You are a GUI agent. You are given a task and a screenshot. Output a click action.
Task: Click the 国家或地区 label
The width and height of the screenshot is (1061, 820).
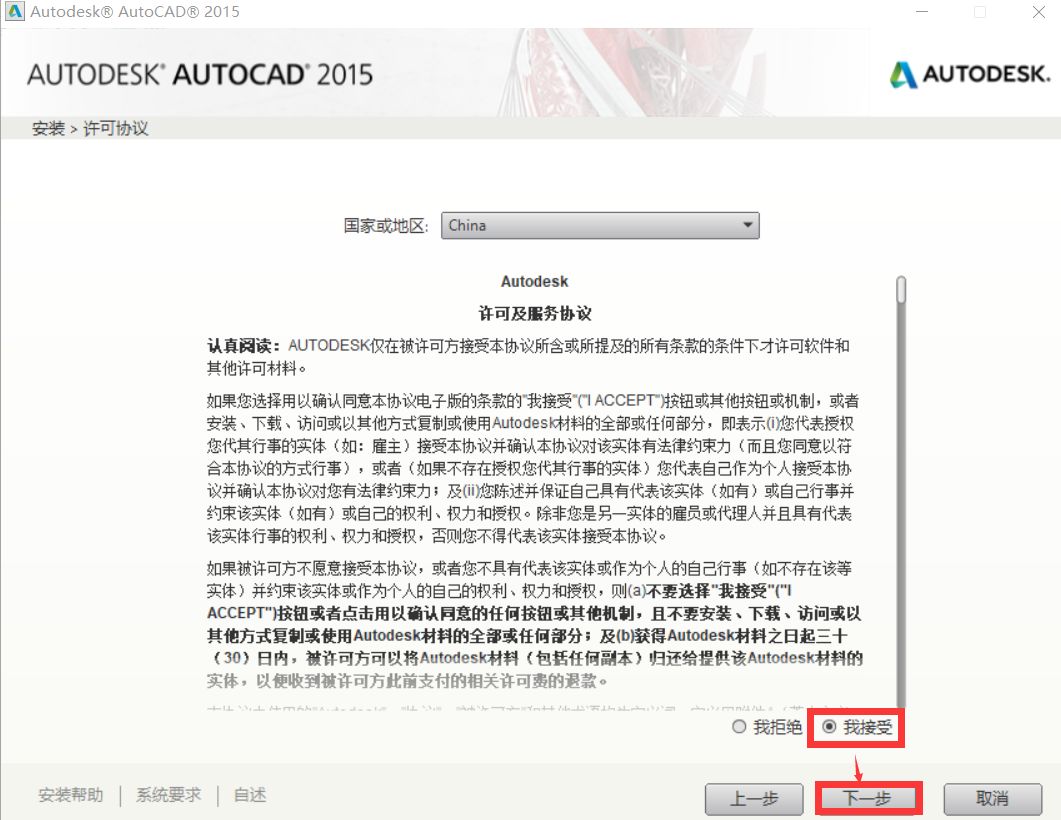pyautogui.click(x=386, y=226)
